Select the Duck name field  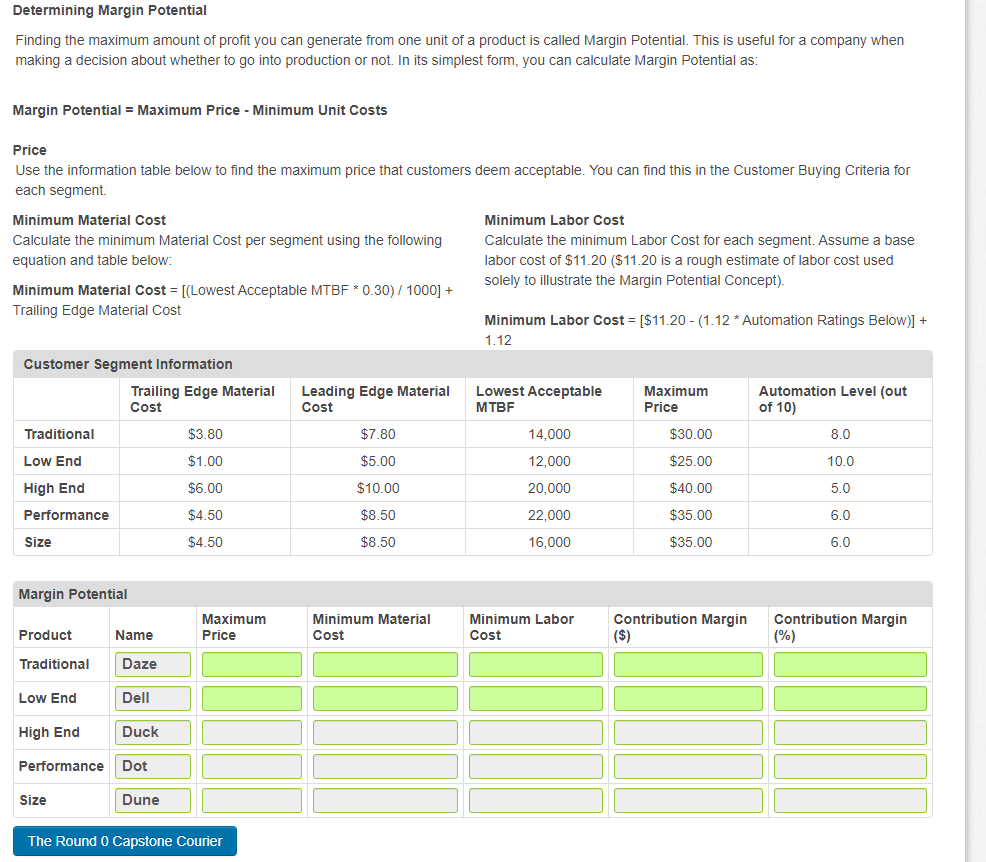pyautogui.click(x=152, y=731)
